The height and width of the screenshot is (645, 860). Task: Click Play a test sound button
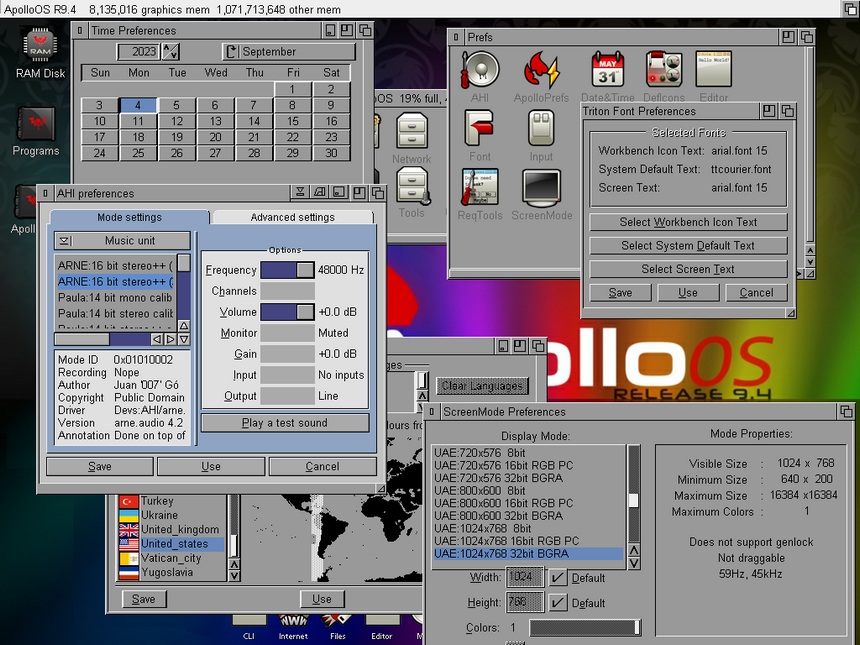click(x=285, y=423)
